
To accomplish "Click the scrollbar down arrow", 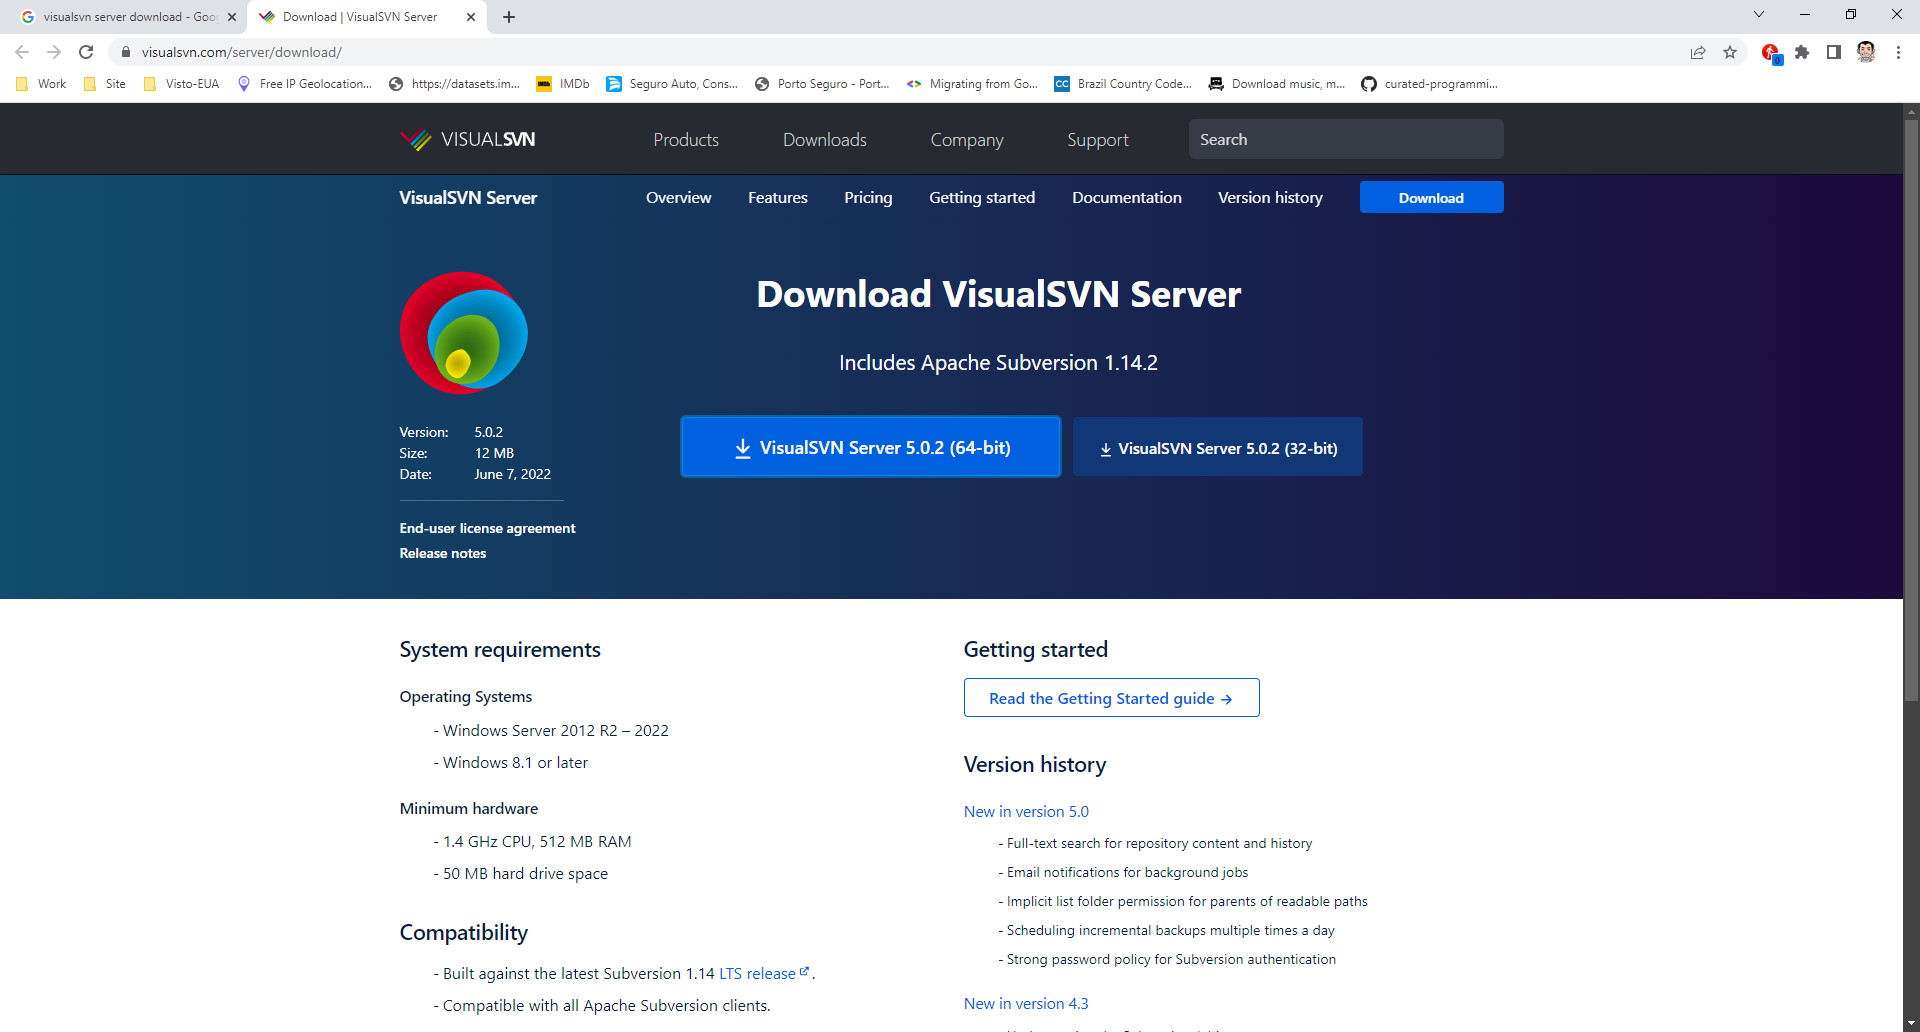I will [1911, 1023].
